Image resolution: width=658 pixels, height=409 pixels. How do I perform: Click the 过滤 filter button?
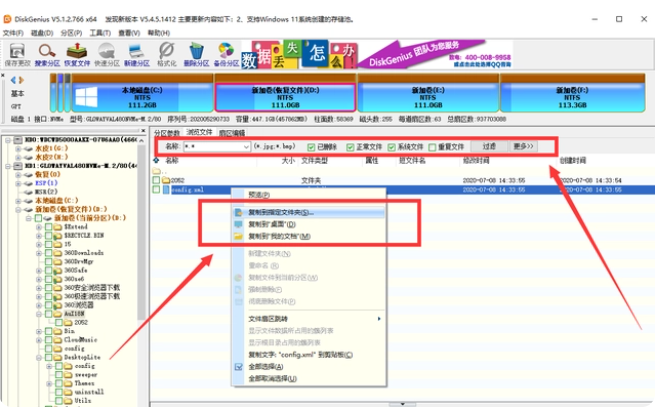pos(489,146)
